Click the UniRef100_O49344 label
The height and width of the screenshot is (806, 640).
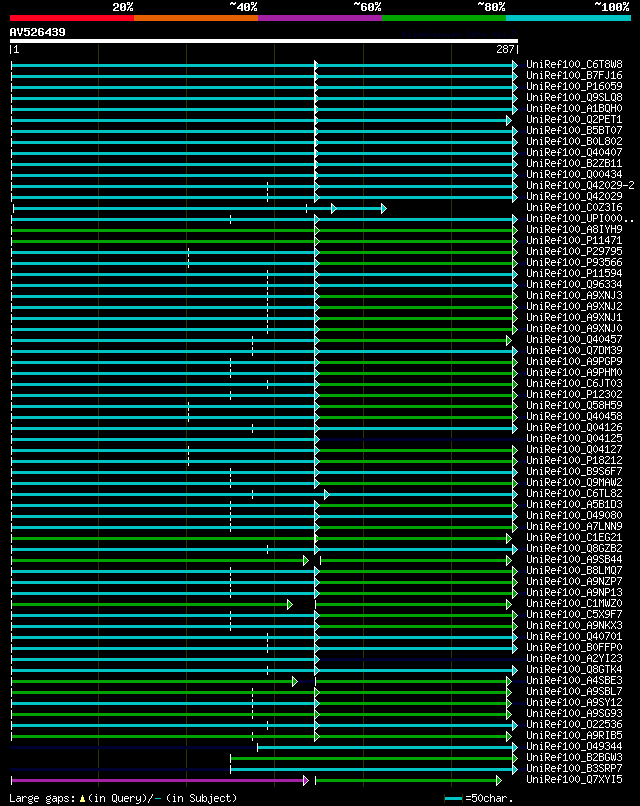click(x=574, y=747)
